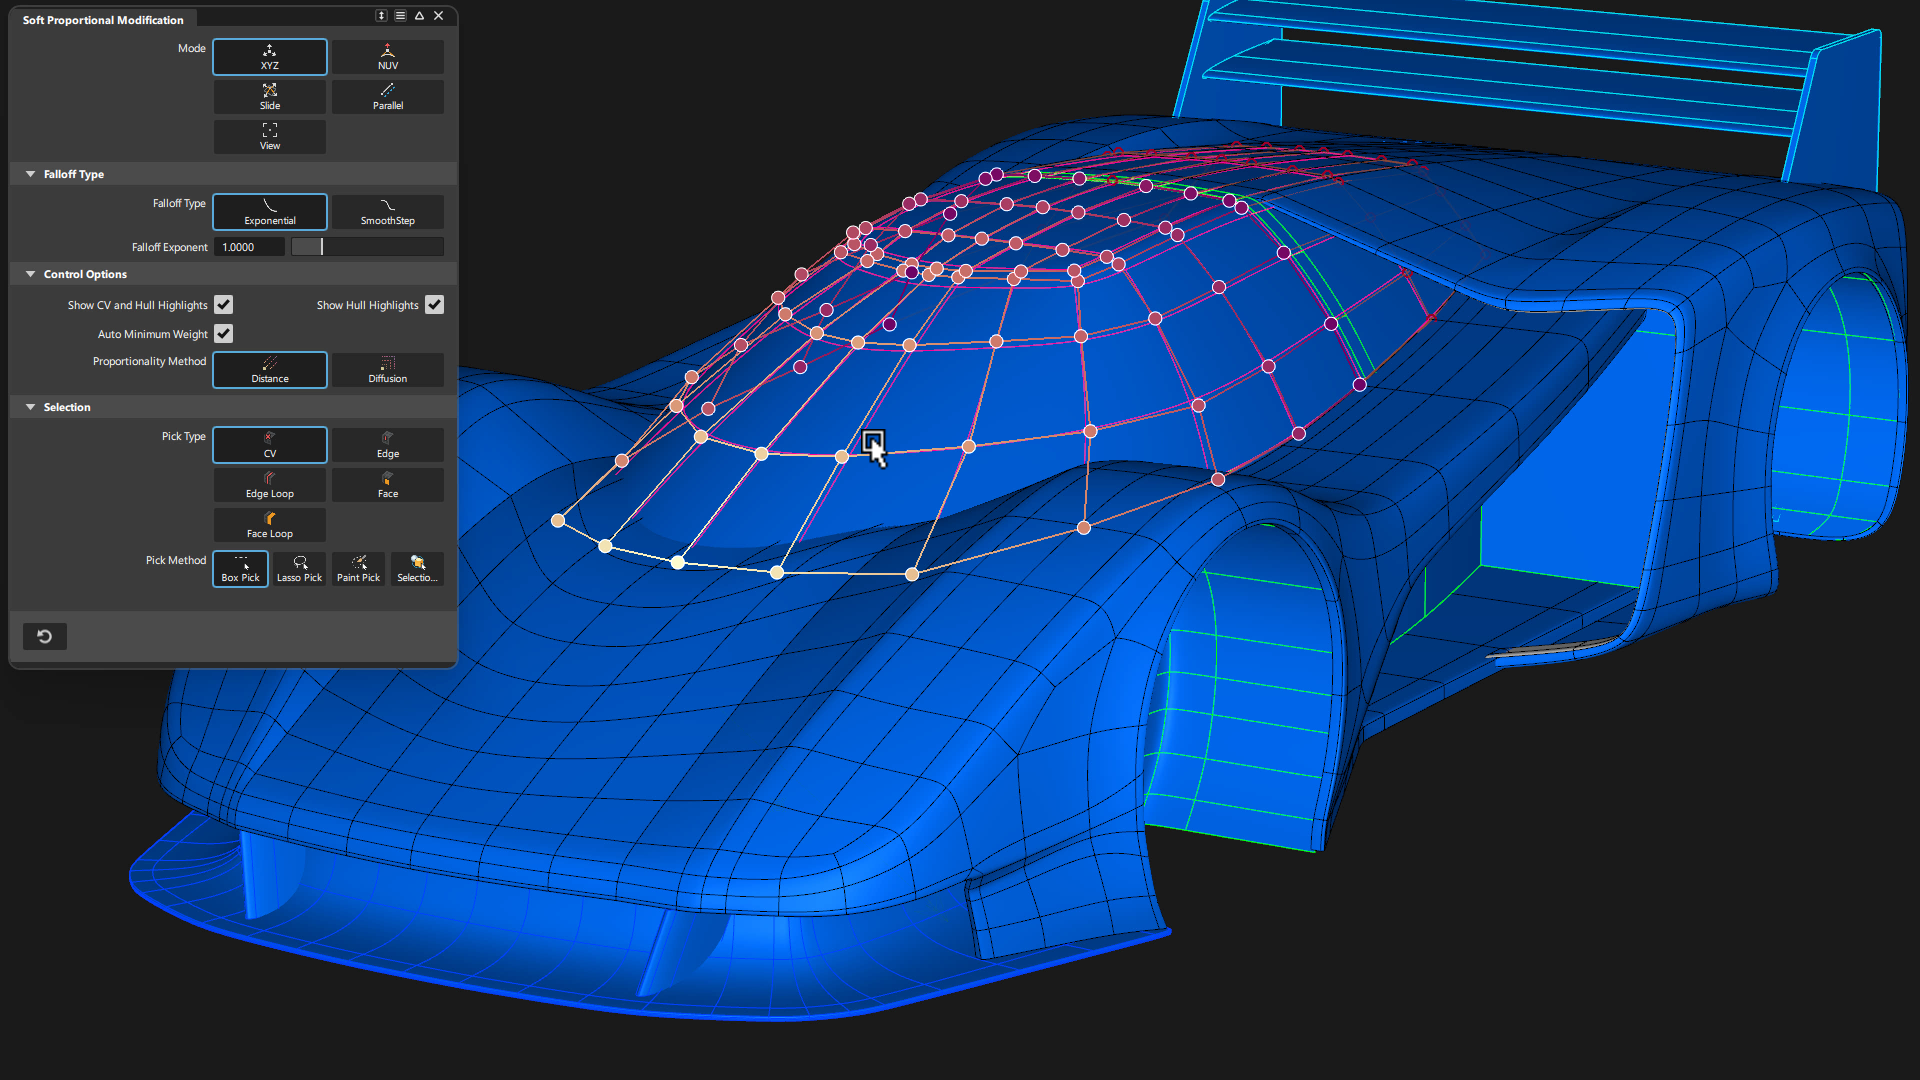Select SmoothStep falloff type
This screenshot has height=1080, width=1920.
(387, 212)
